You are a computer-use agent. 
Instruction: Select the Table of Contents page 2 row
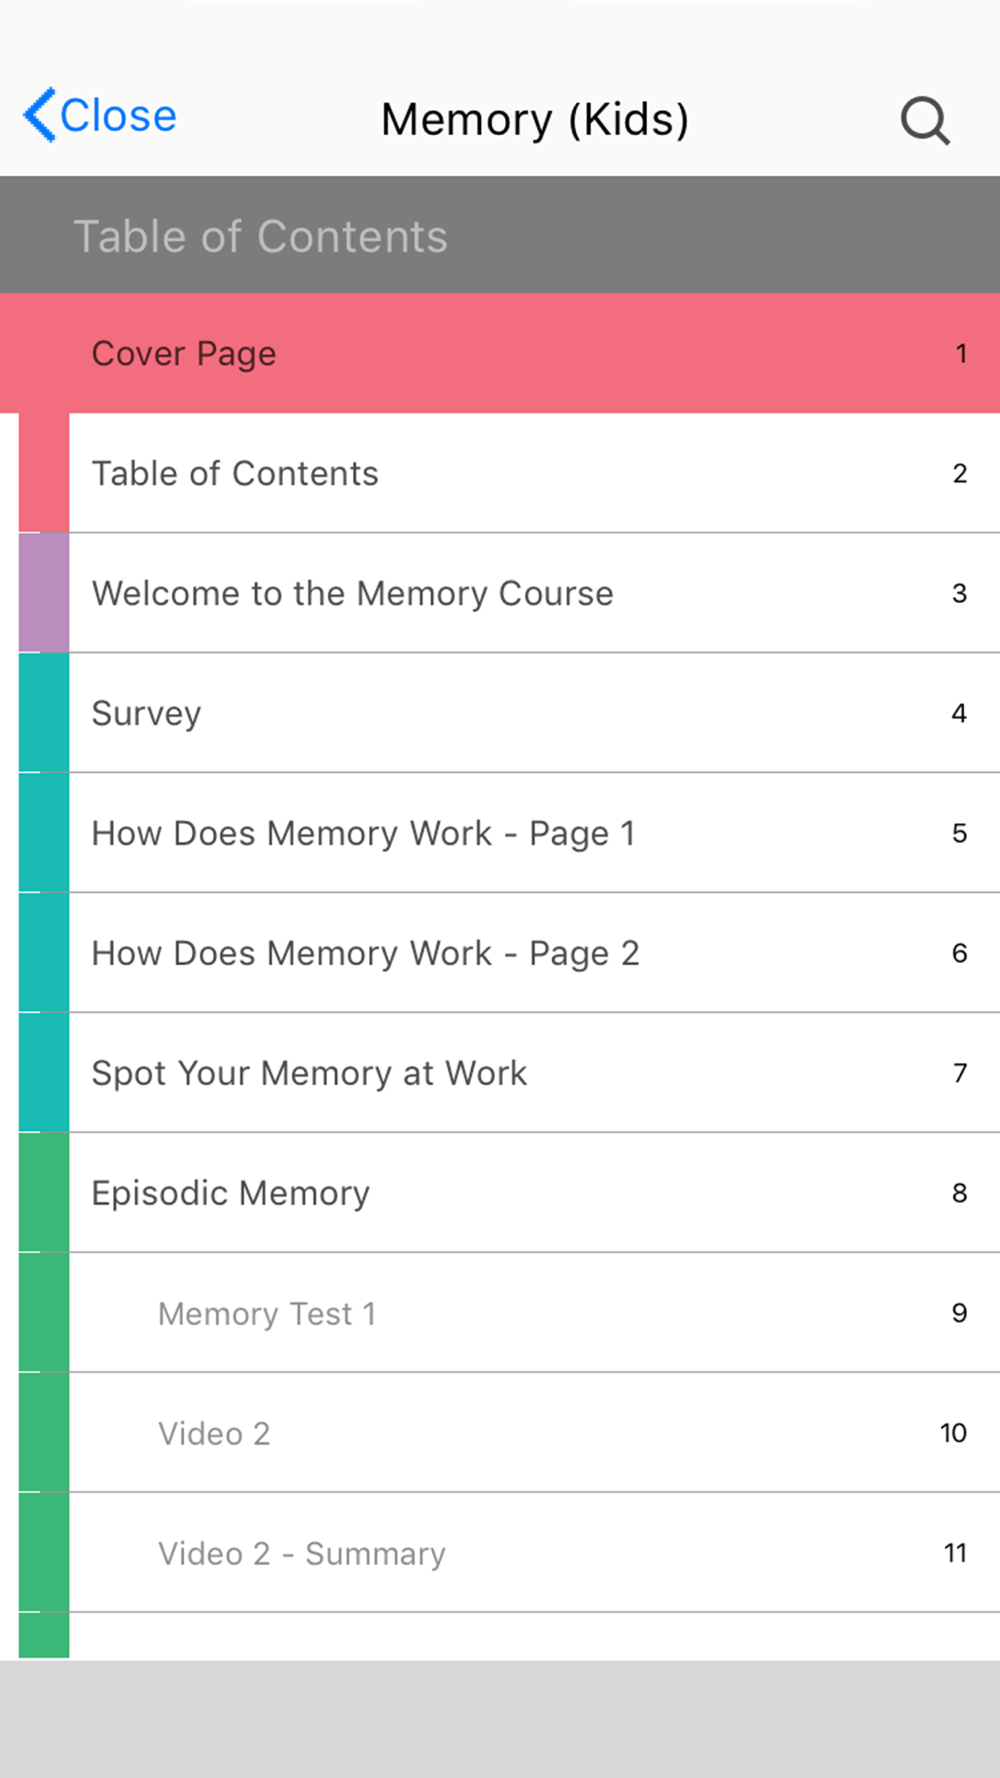pyautogui.click(x=534, y=473)
